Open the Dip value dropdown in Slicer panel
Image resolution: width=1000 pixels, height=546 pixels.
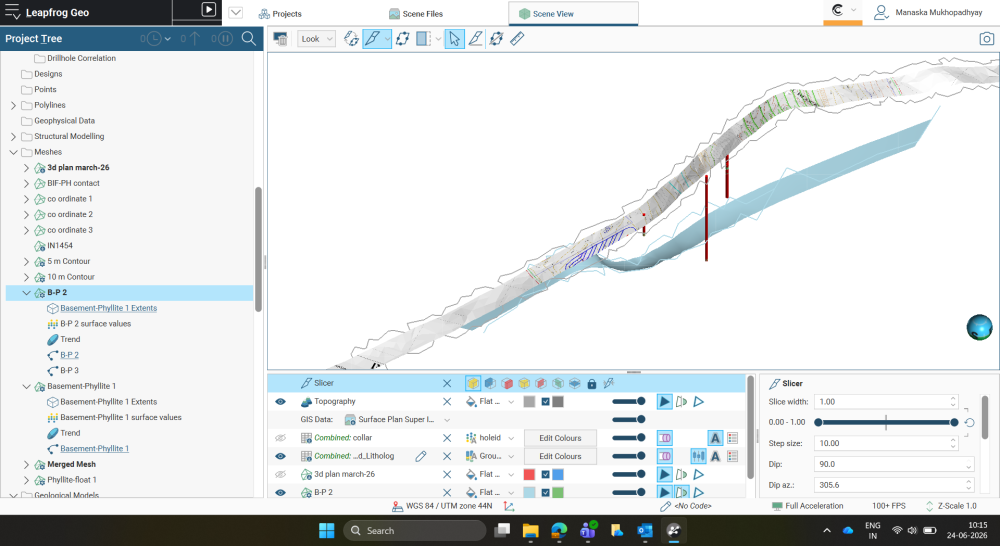point(969,464)
